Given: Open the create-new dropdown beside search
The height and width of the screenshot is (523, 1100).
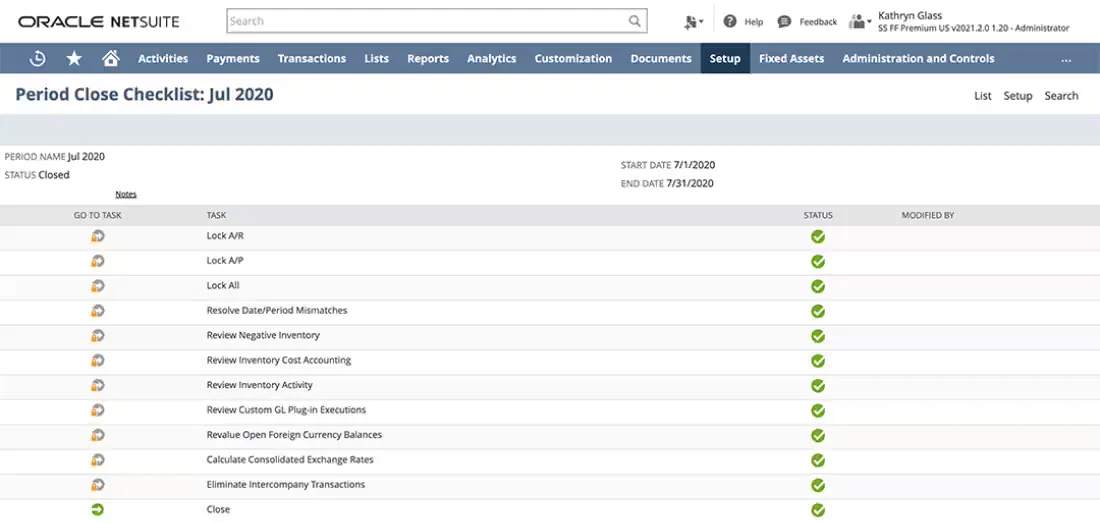Looking at the screenshot, I should coord(694,22).
